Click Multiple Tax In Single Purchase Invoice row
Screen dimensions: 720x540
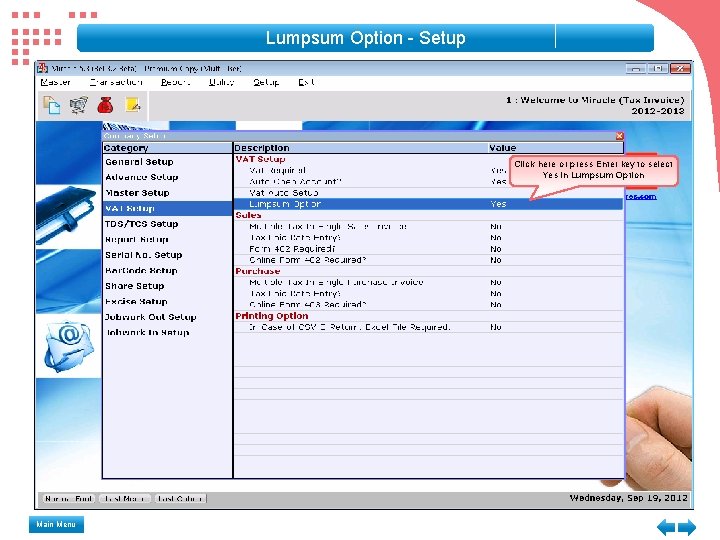coord(428,282)
